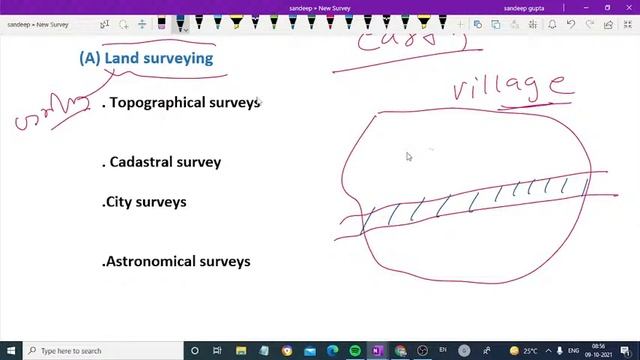Screen dimensions: 640x360
Task: Select the red-tipped pen
Action: click(330, 22)
